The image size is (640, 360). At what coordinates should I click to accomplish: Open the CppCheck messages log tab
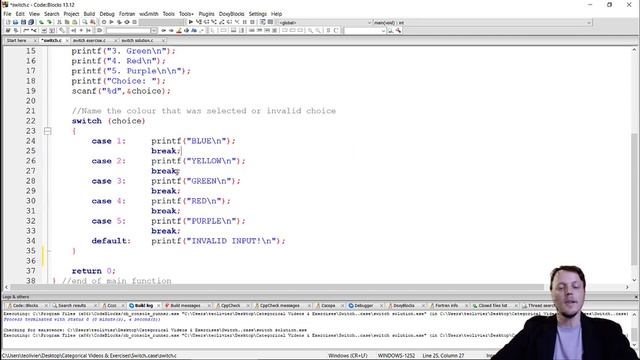280,305
